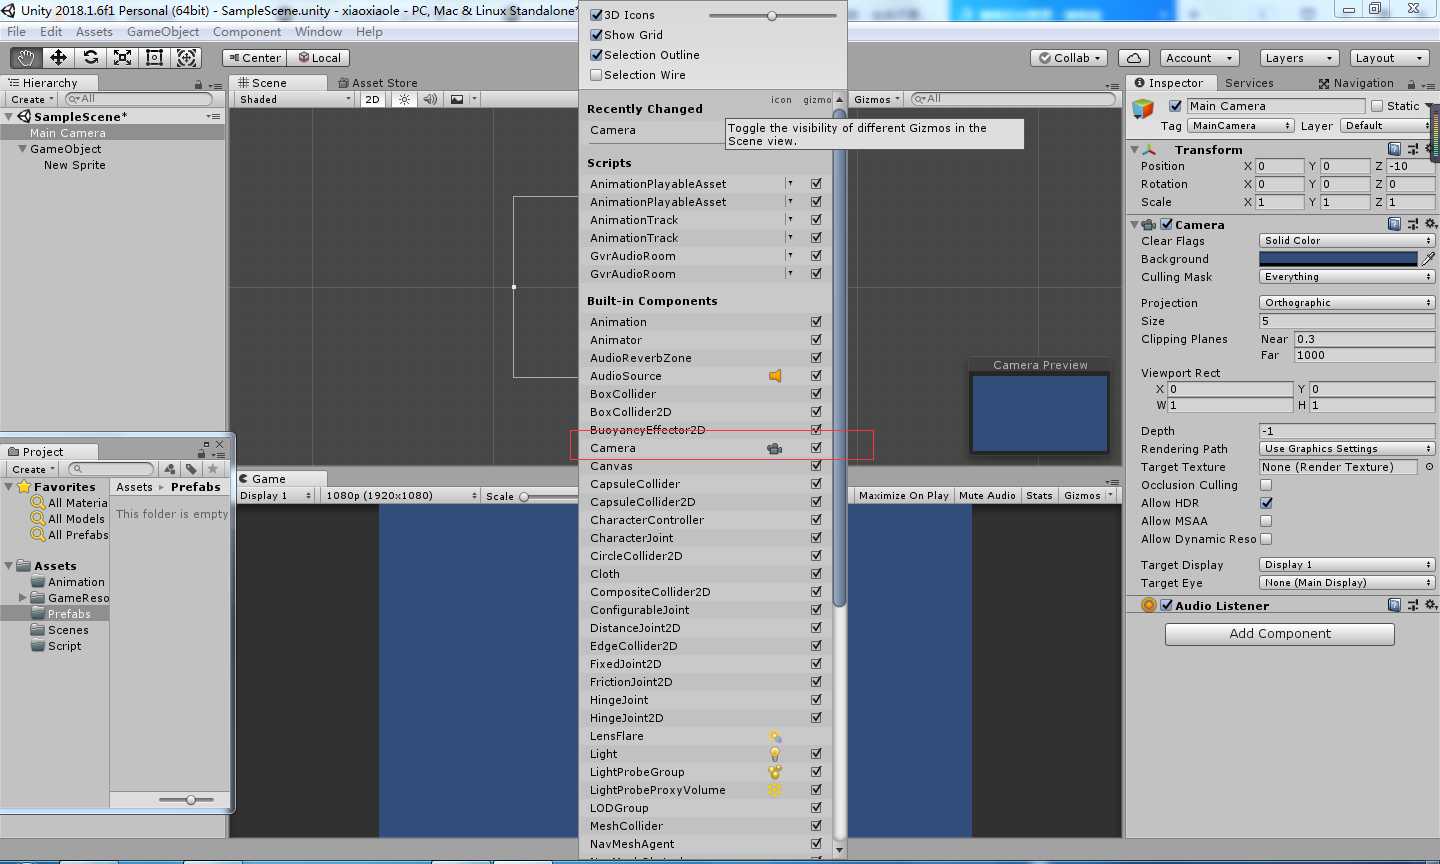
Task: Open the cloud services button
Action: pyautogui.click(x=1134, y=58)
